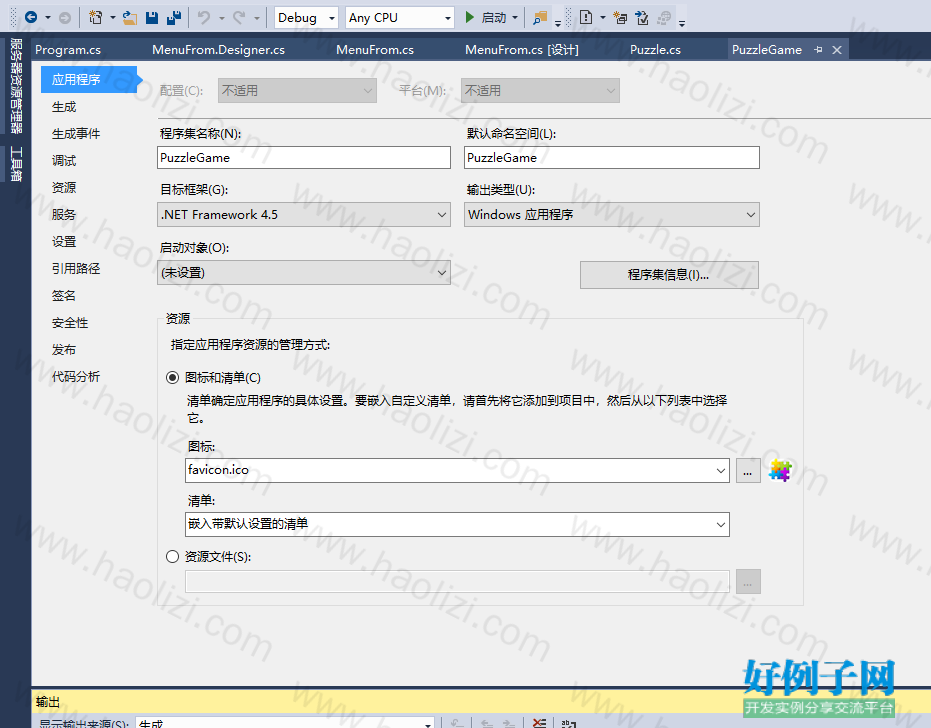Select the 应用程序 properties page
This screenshot has height=728, width=931.
pos(88,80)
